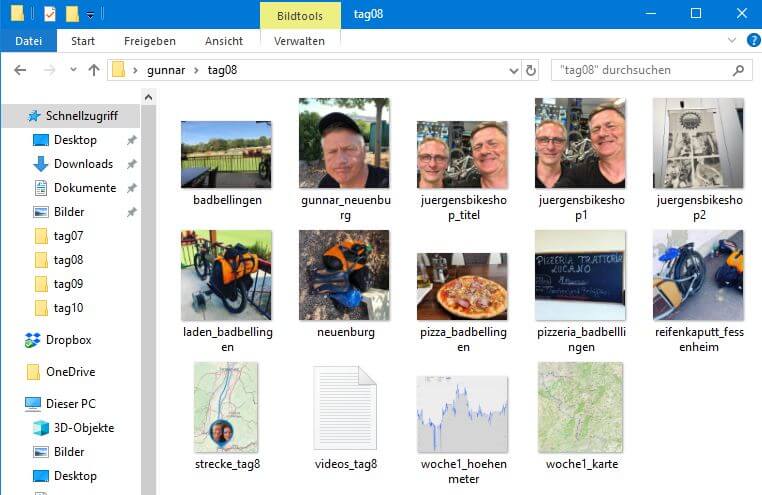
Task: Click the properties icon in title bar
Action: pyautogui.click(x=50, y=14)
